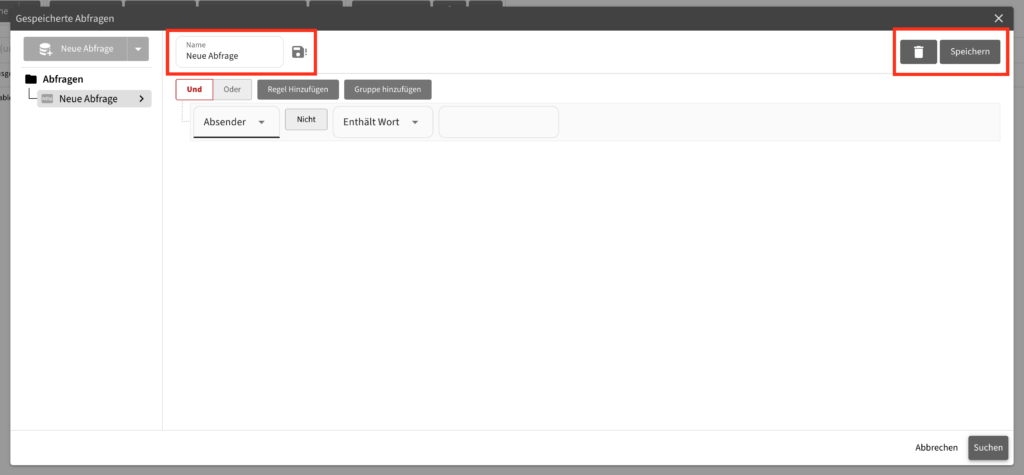The image size is (1024, 475).
Task: Expand the chevron on the Neue Abfrage tree item
Action: (x=141, y=99)
